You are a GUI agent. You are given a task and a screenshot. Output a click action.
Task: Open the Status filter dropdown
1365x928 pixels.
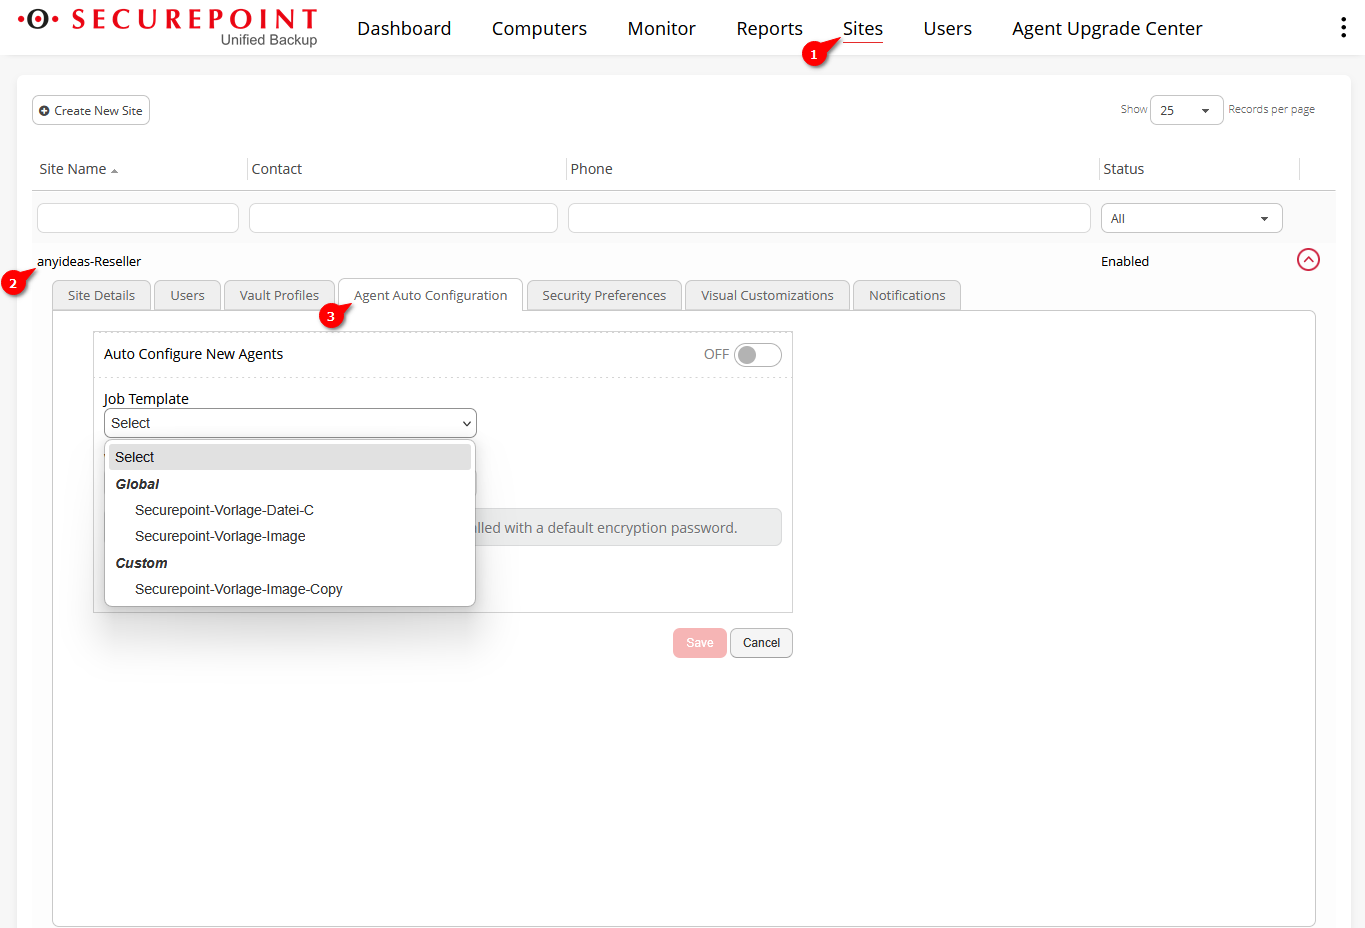click(x=1190, y=218)
